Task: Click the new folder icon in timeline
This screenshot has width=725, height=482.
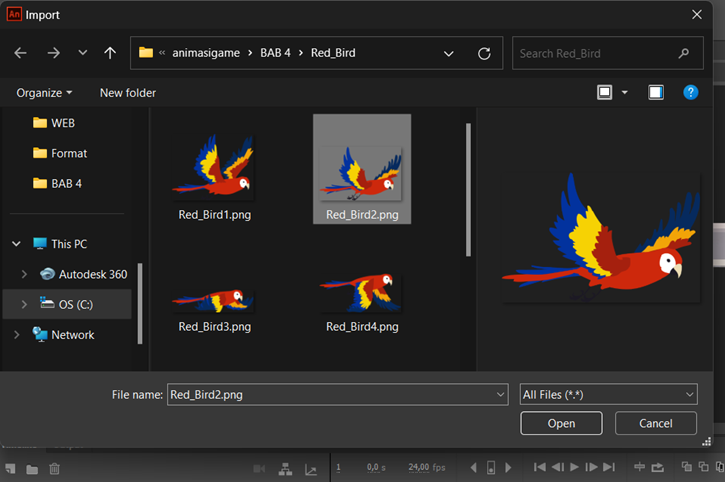Action: [32, 470]
